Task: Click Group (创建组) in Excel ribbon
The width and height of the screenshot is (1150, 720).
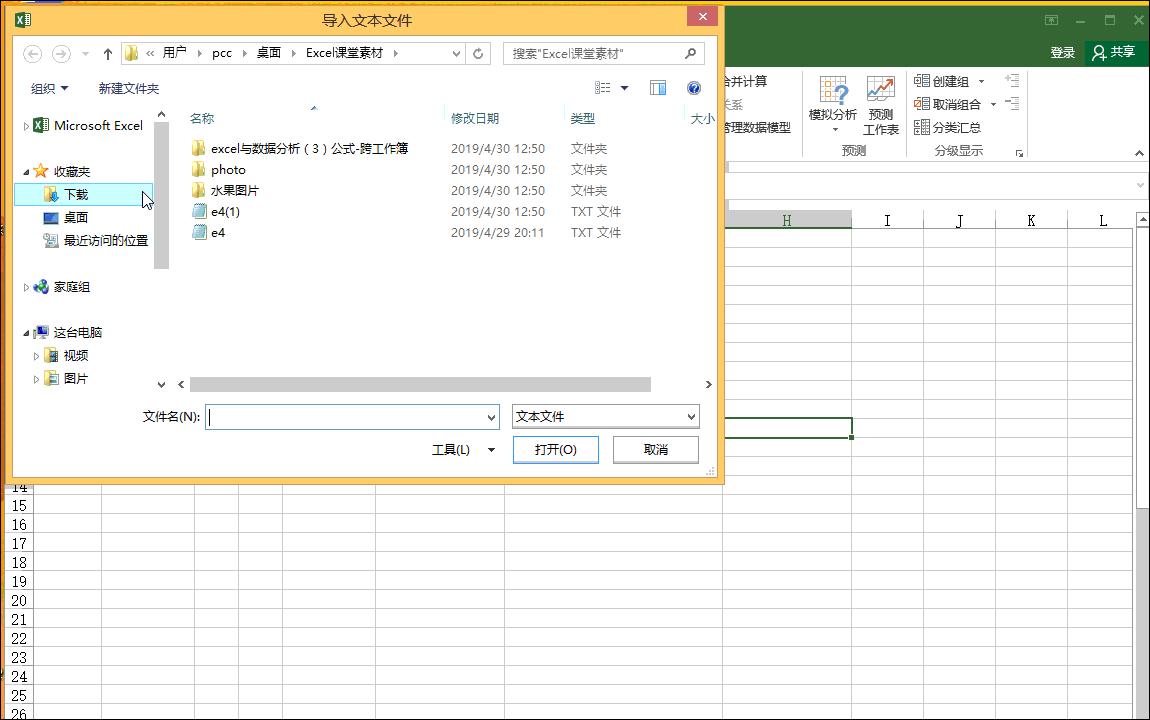Action: (942, 81)
